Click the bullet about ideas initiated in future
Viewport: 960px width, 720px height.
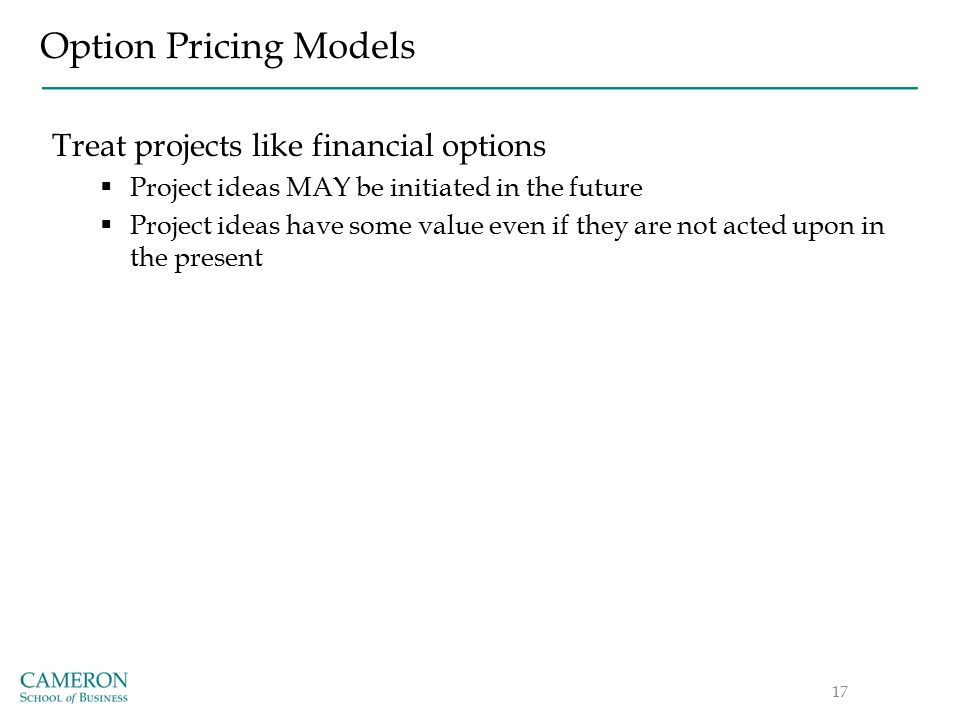pyautogui.click(x=386, y=187)
